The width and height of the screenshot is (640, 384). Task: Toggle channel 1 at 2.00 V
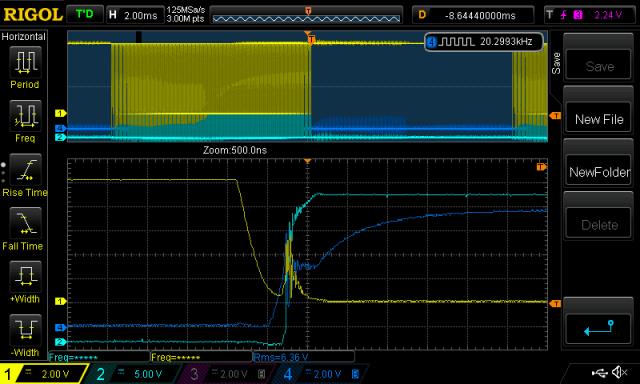(44, 374)
